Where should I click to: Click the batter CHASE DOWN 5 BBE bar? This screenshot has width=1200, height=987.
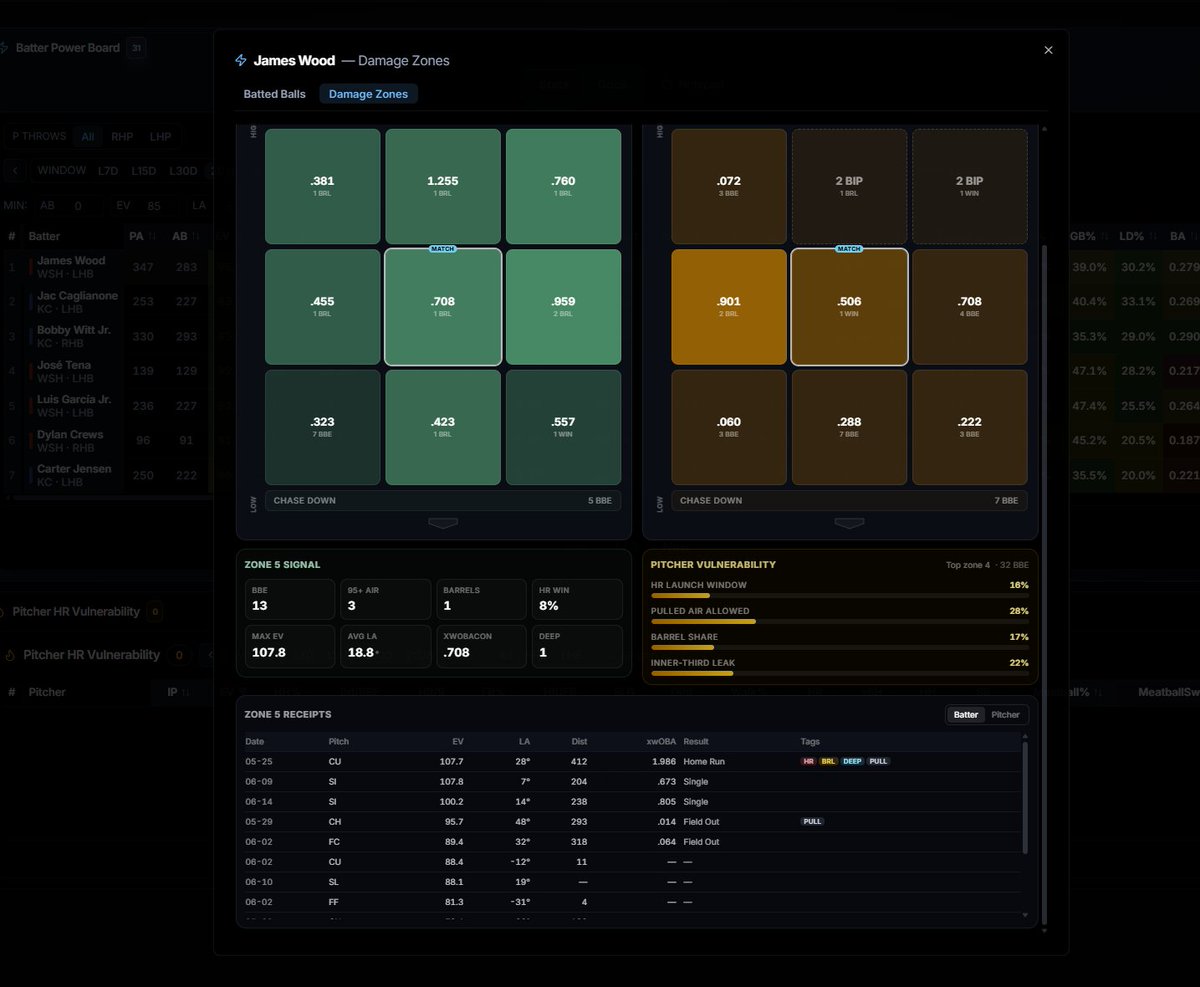443,500
